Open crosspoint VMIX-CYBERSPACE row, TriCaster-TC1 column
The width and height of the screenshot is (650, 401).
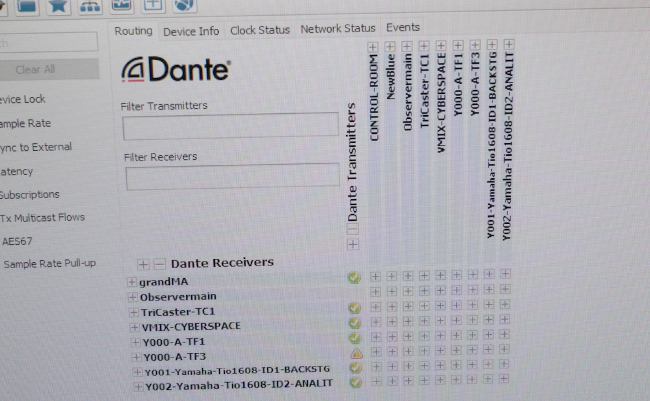[424, 321]
